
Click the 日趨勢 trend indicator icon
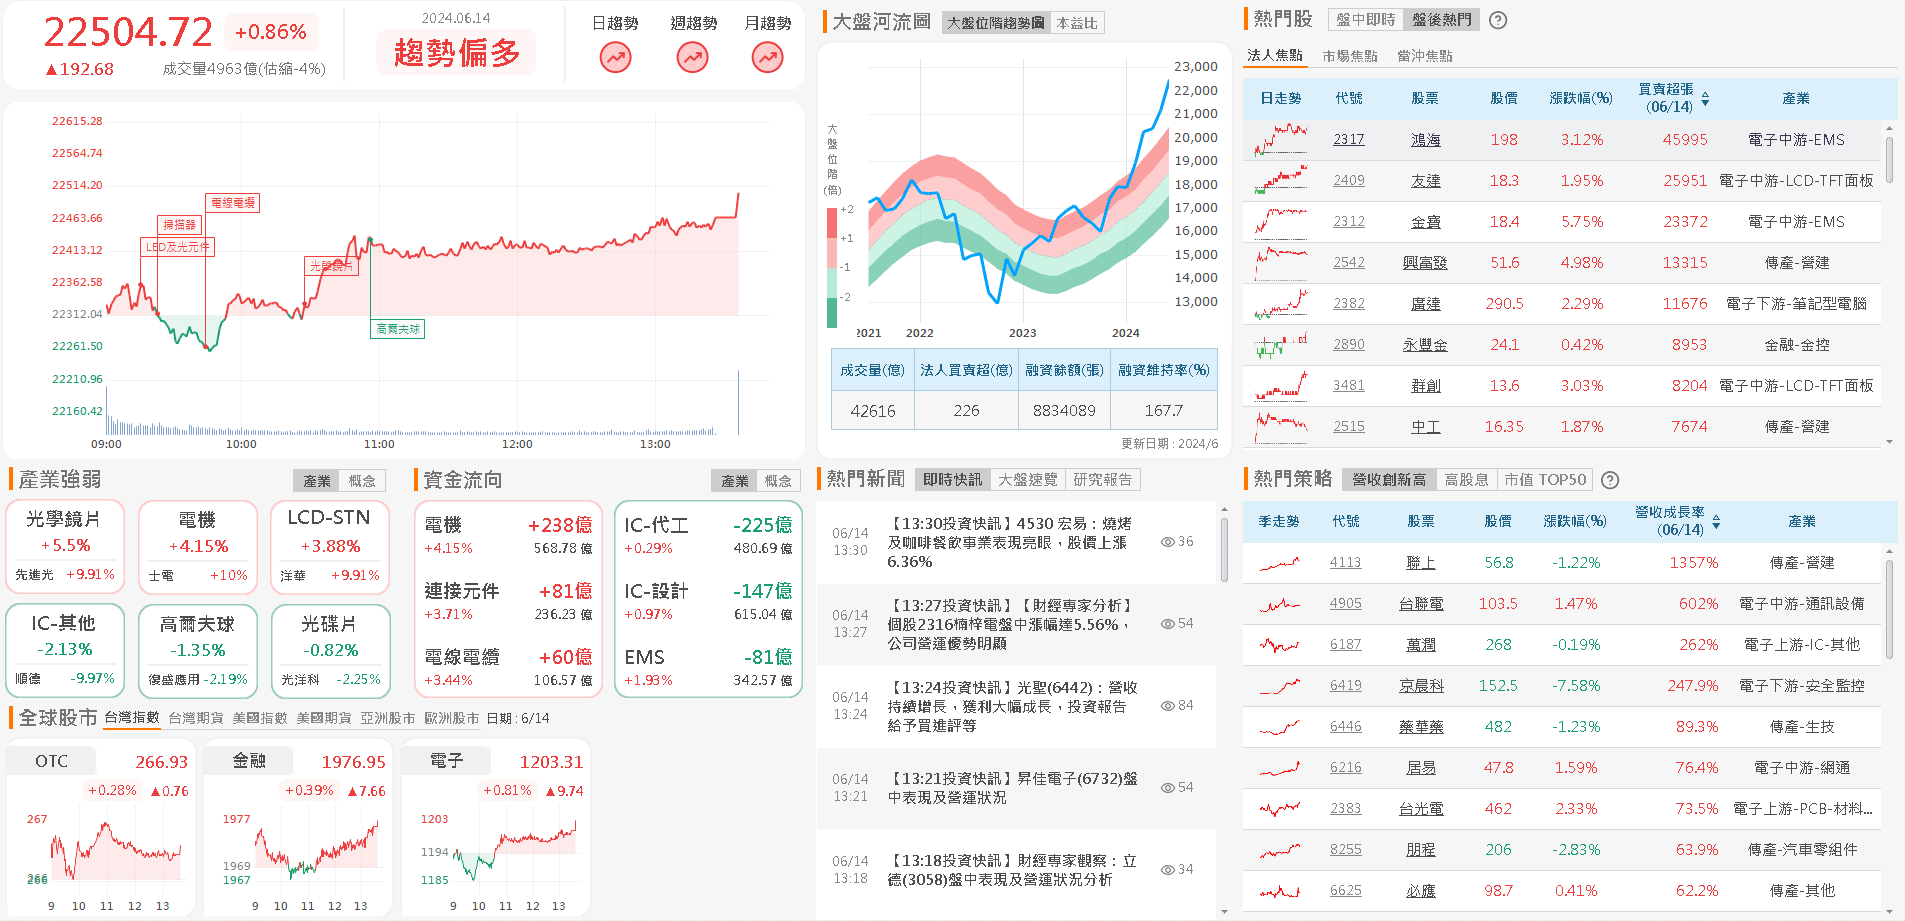point(614,58)
